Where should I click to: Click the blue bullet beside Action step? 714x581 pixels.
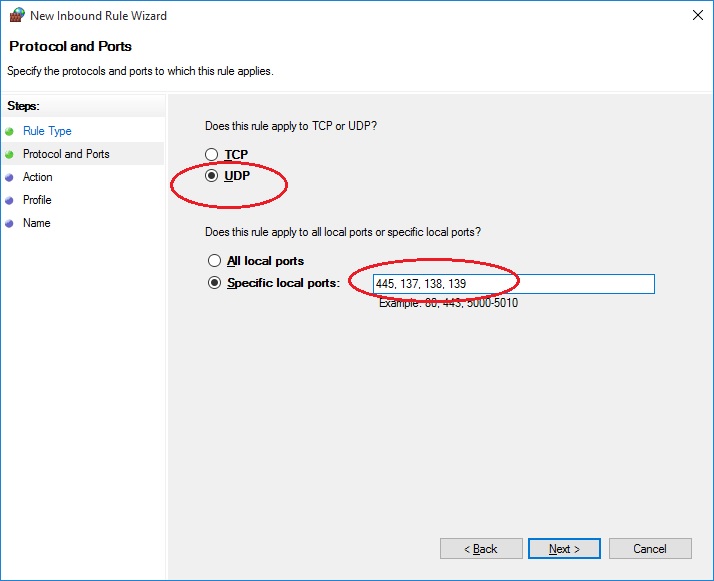pyautogui.click(x=10, y=177)
